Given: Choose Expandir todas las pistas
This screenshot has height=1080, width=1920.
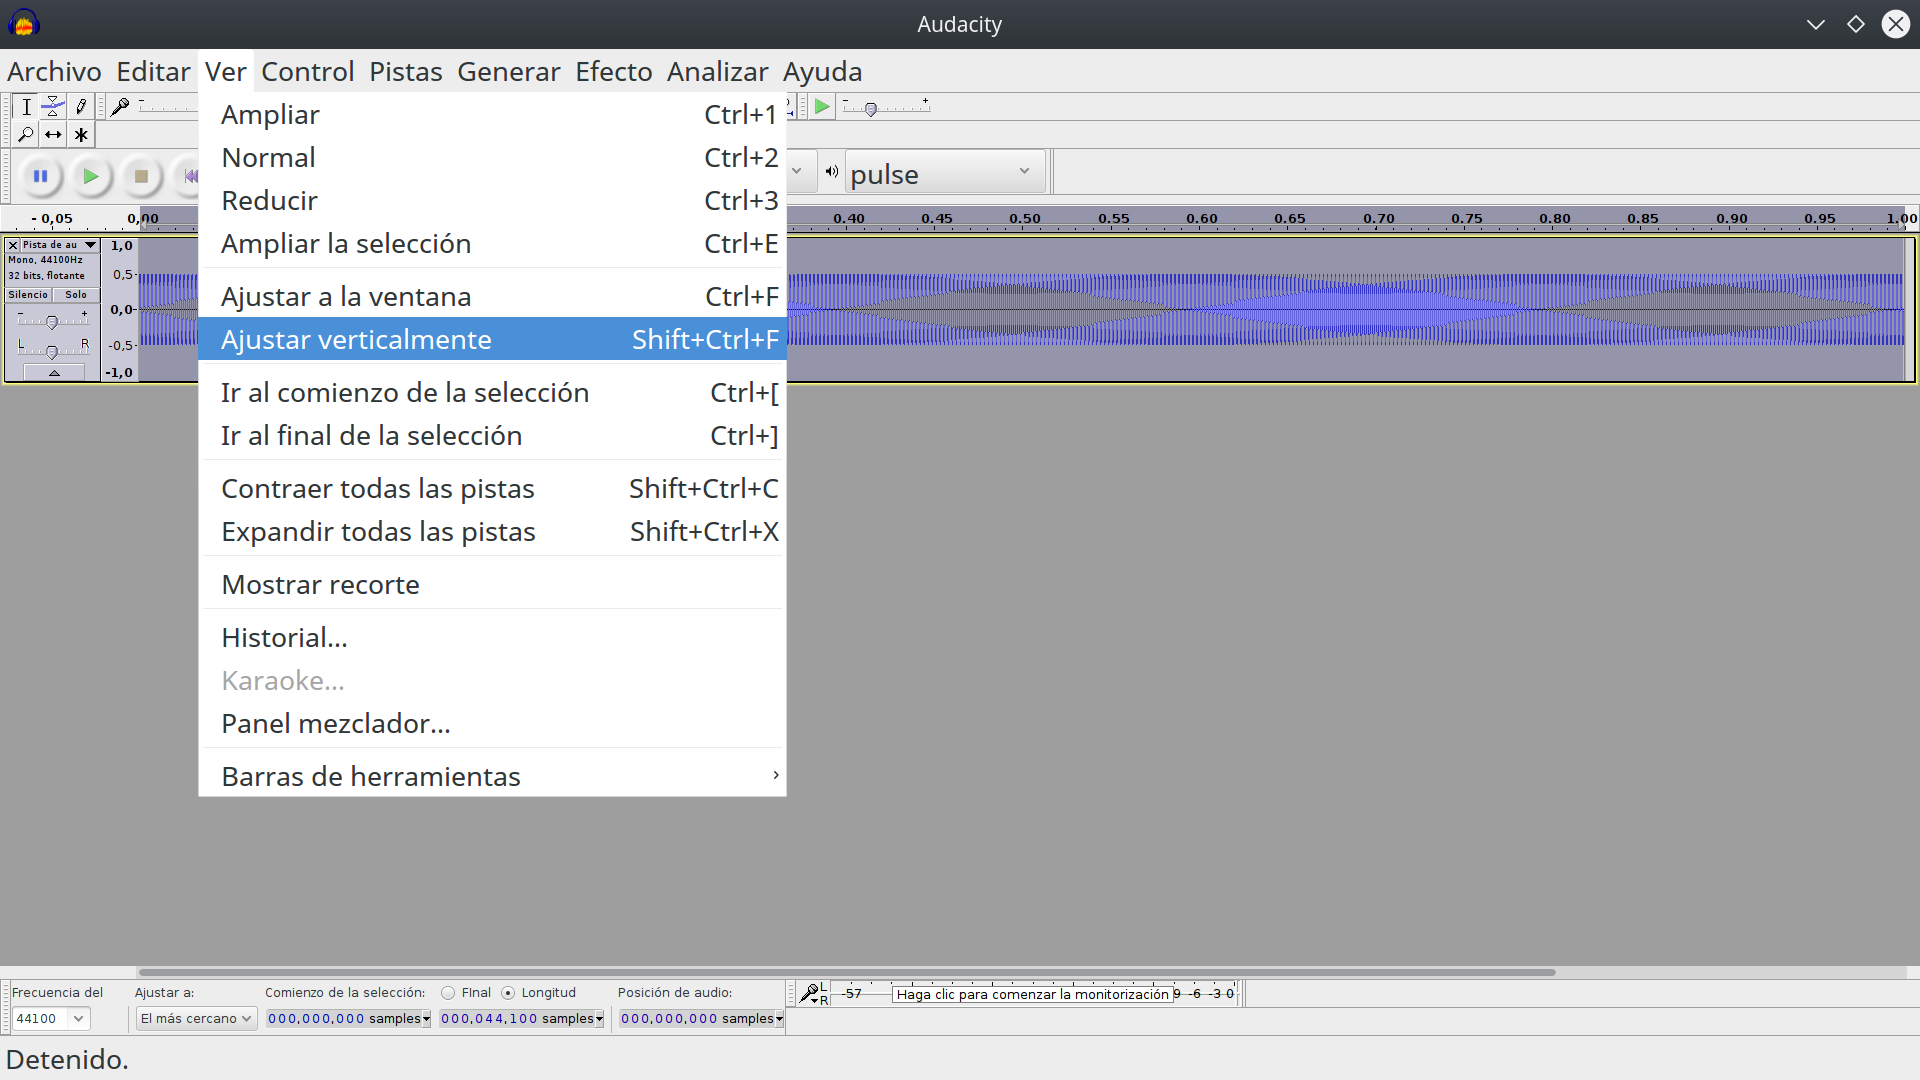Looking at the screenshot, I should [492, 532].
